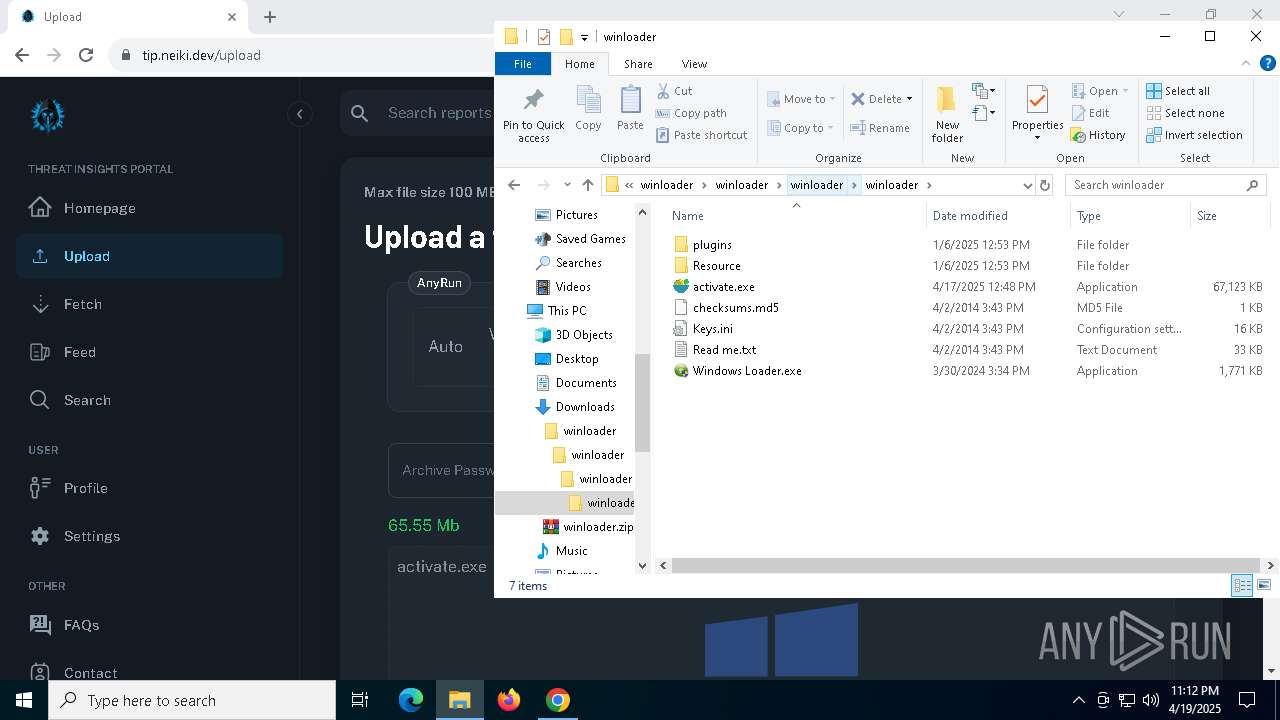
Task: Open FAQs in the portal sidebar
Action: (81, 625)
